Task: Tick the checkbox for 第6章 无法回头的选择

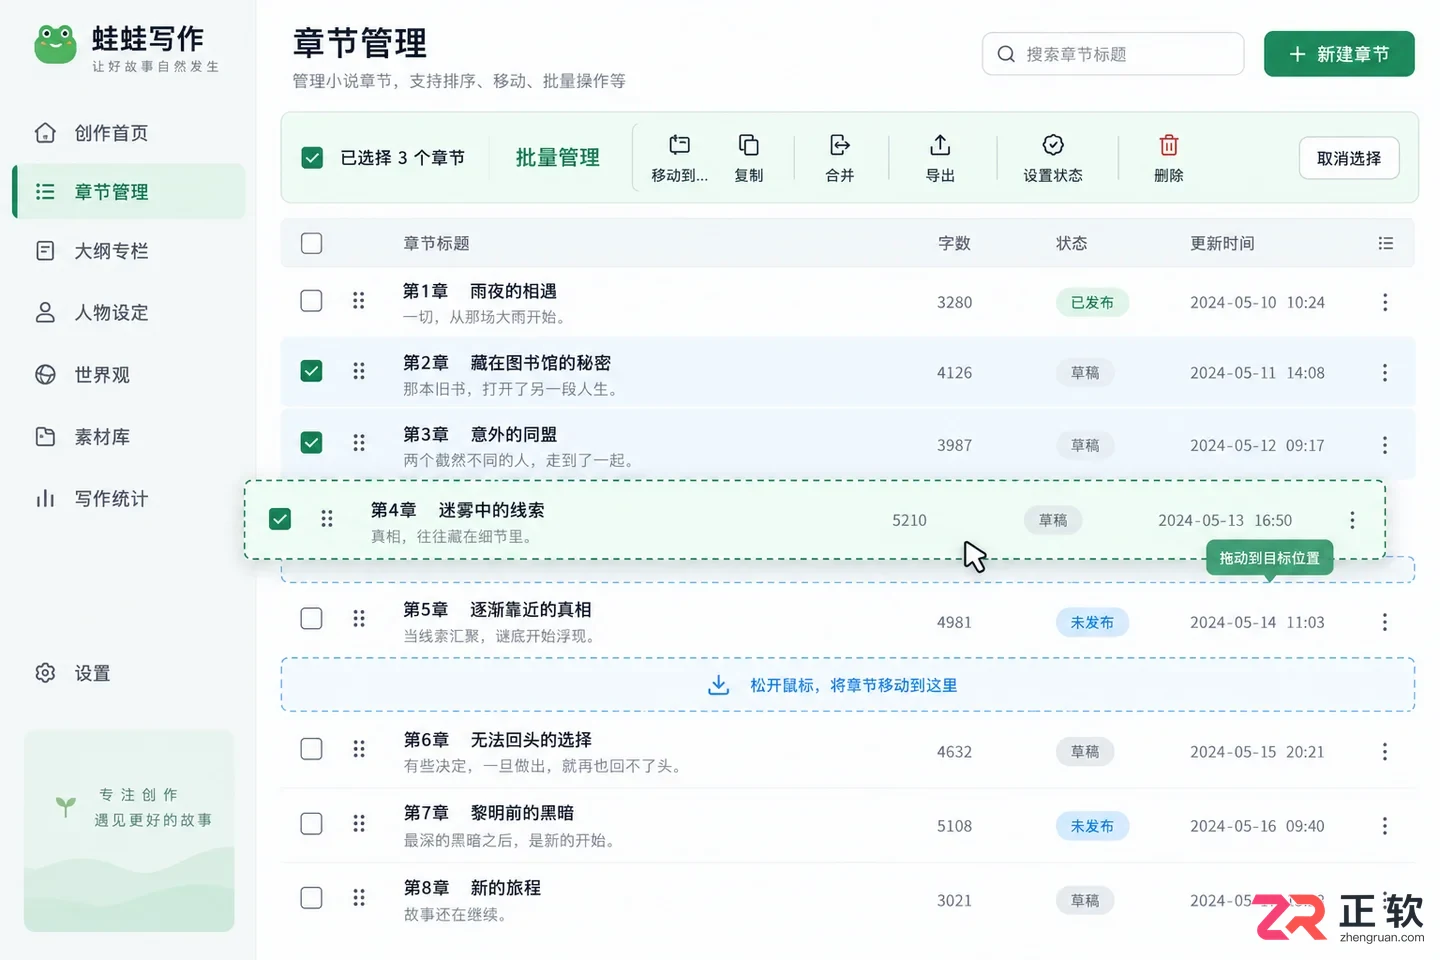Action: coord(312,749)
